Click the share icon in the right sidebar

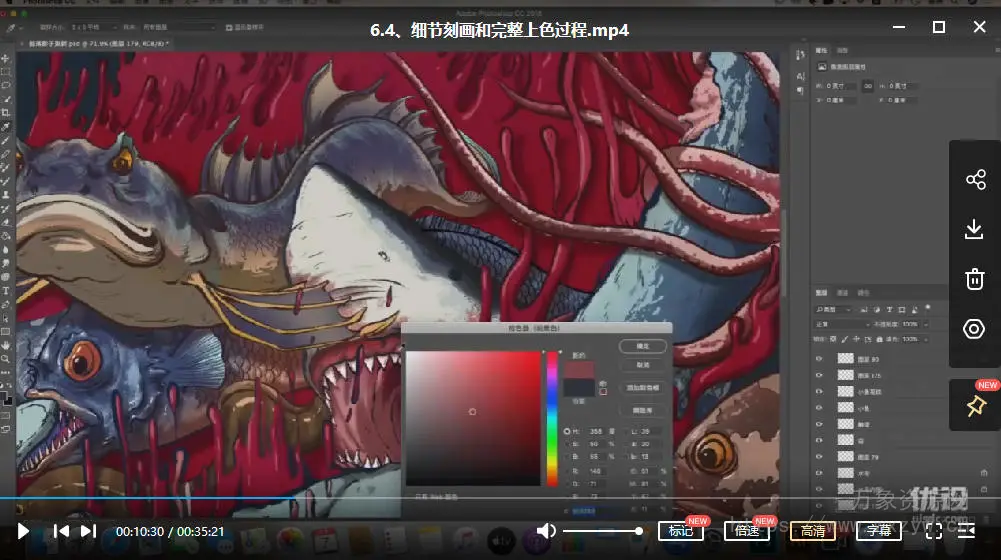(x=975, y=180)
